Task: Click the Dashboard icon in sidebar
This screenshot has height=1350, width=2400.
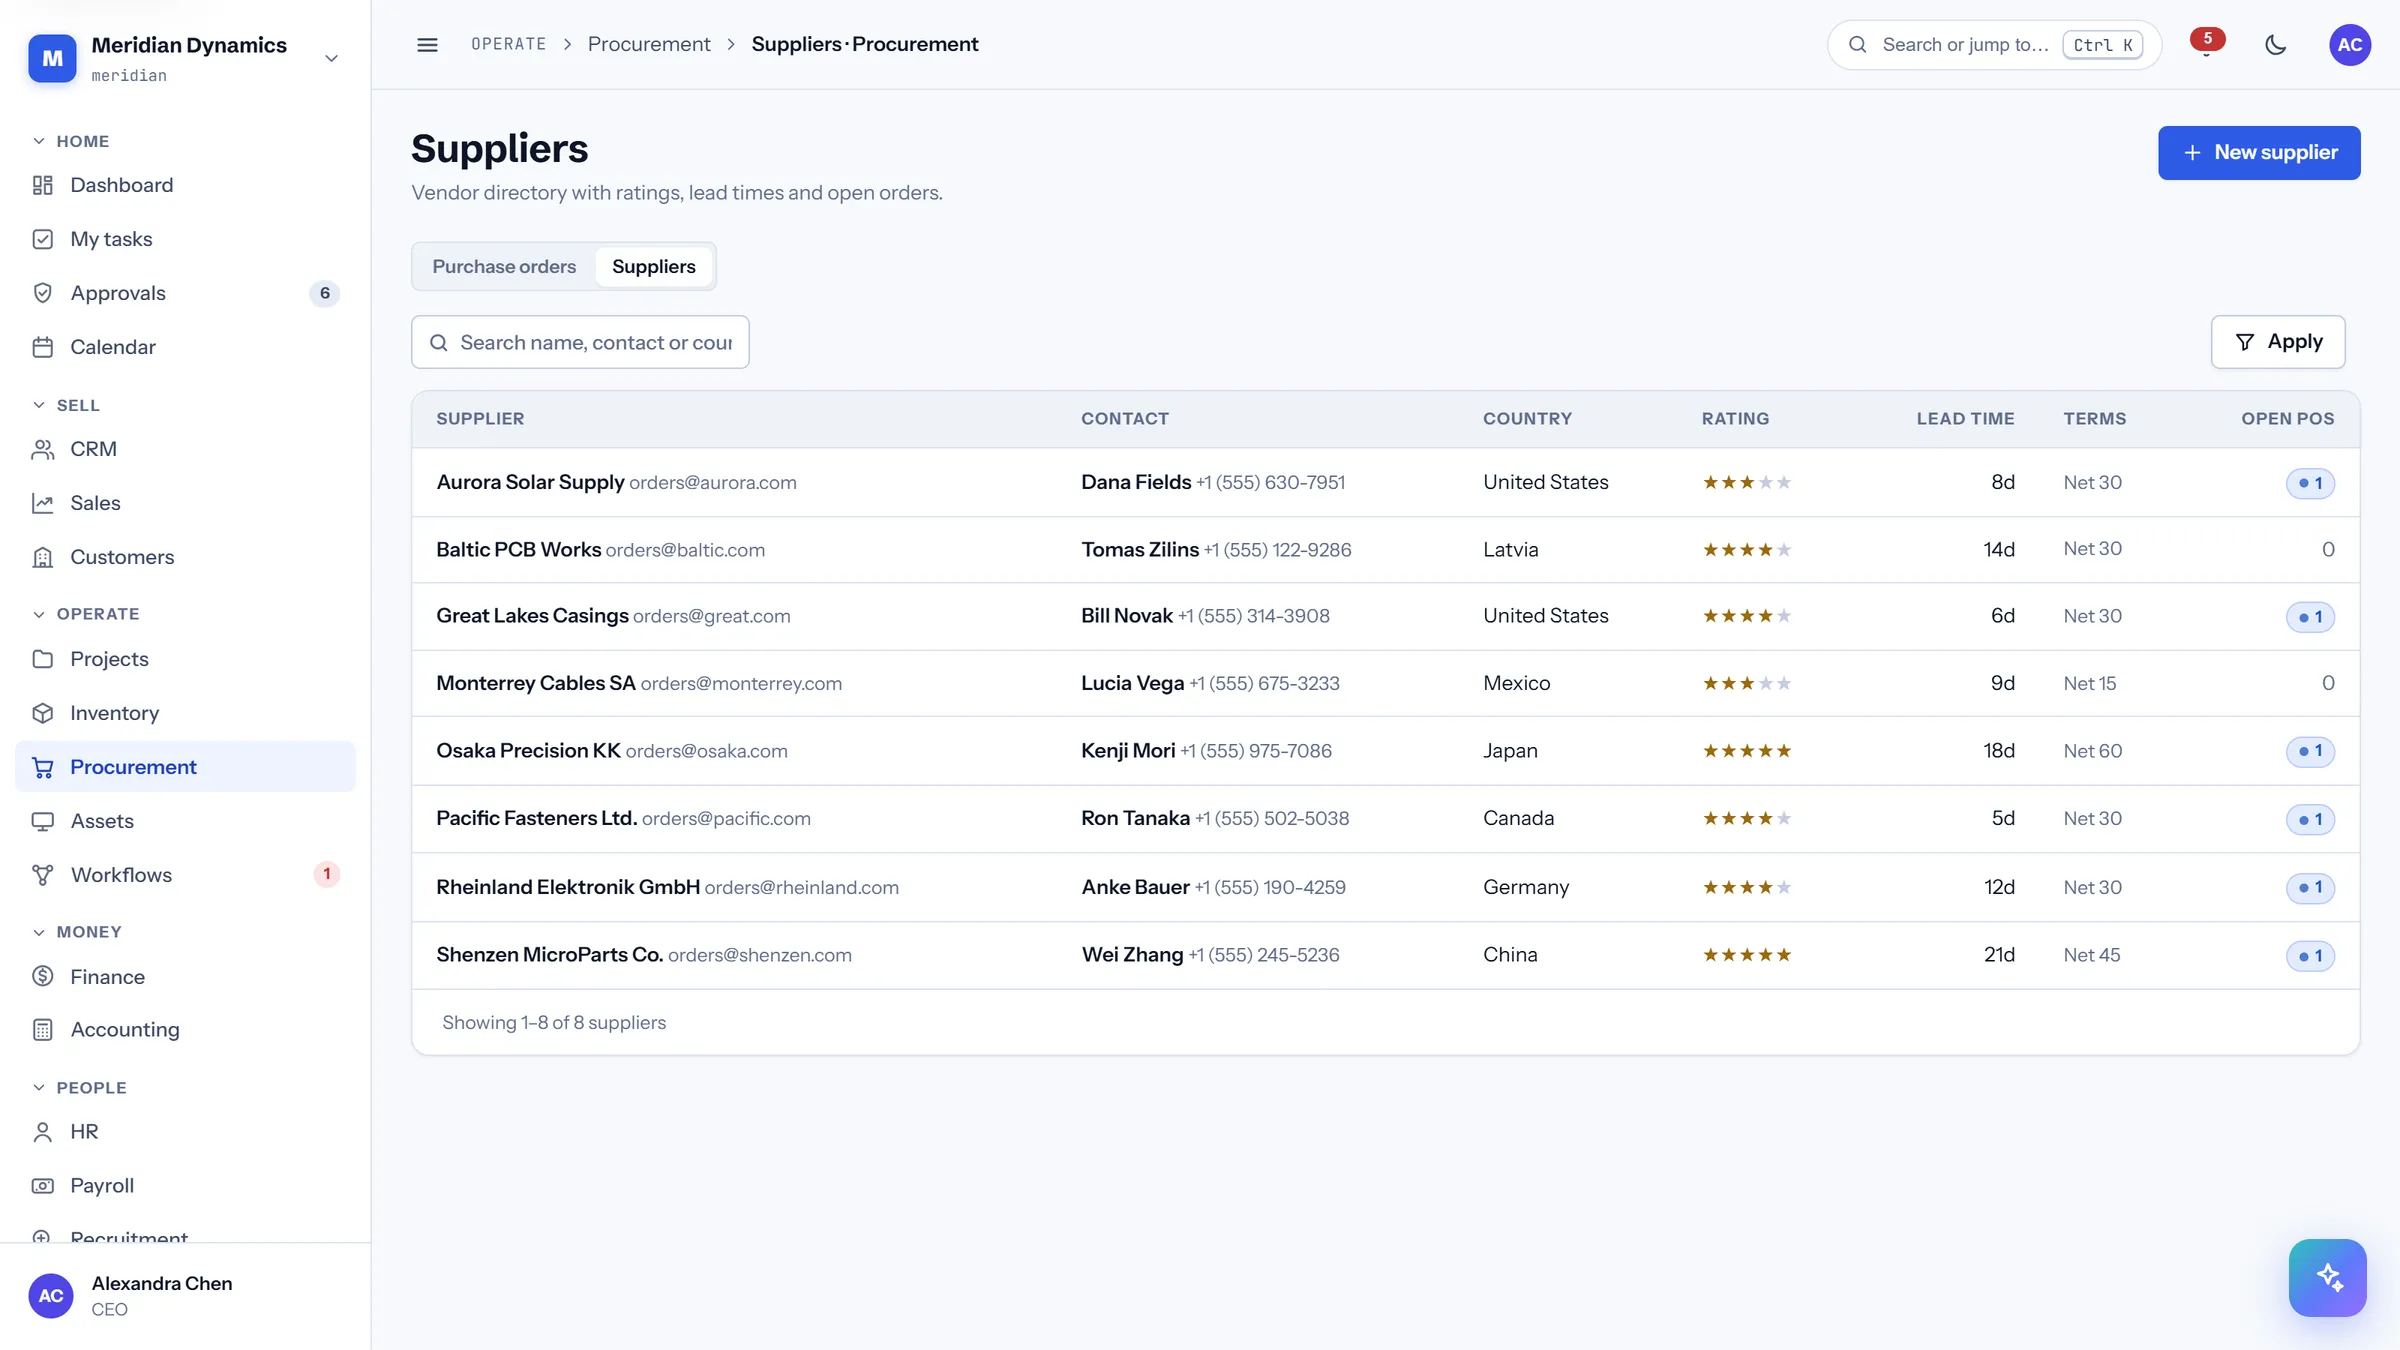Action: pyautogui.click(x=42, y=185)
